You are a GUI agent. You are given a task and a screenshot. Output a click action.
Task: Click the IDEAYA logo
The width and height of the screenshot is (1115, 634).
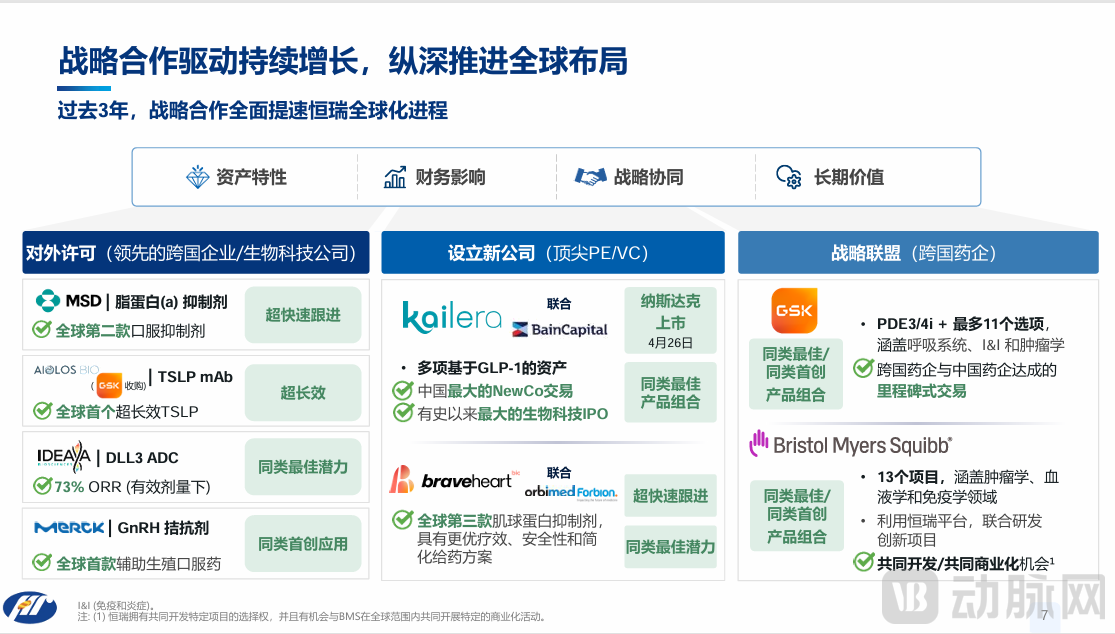(x=63, y=456)
